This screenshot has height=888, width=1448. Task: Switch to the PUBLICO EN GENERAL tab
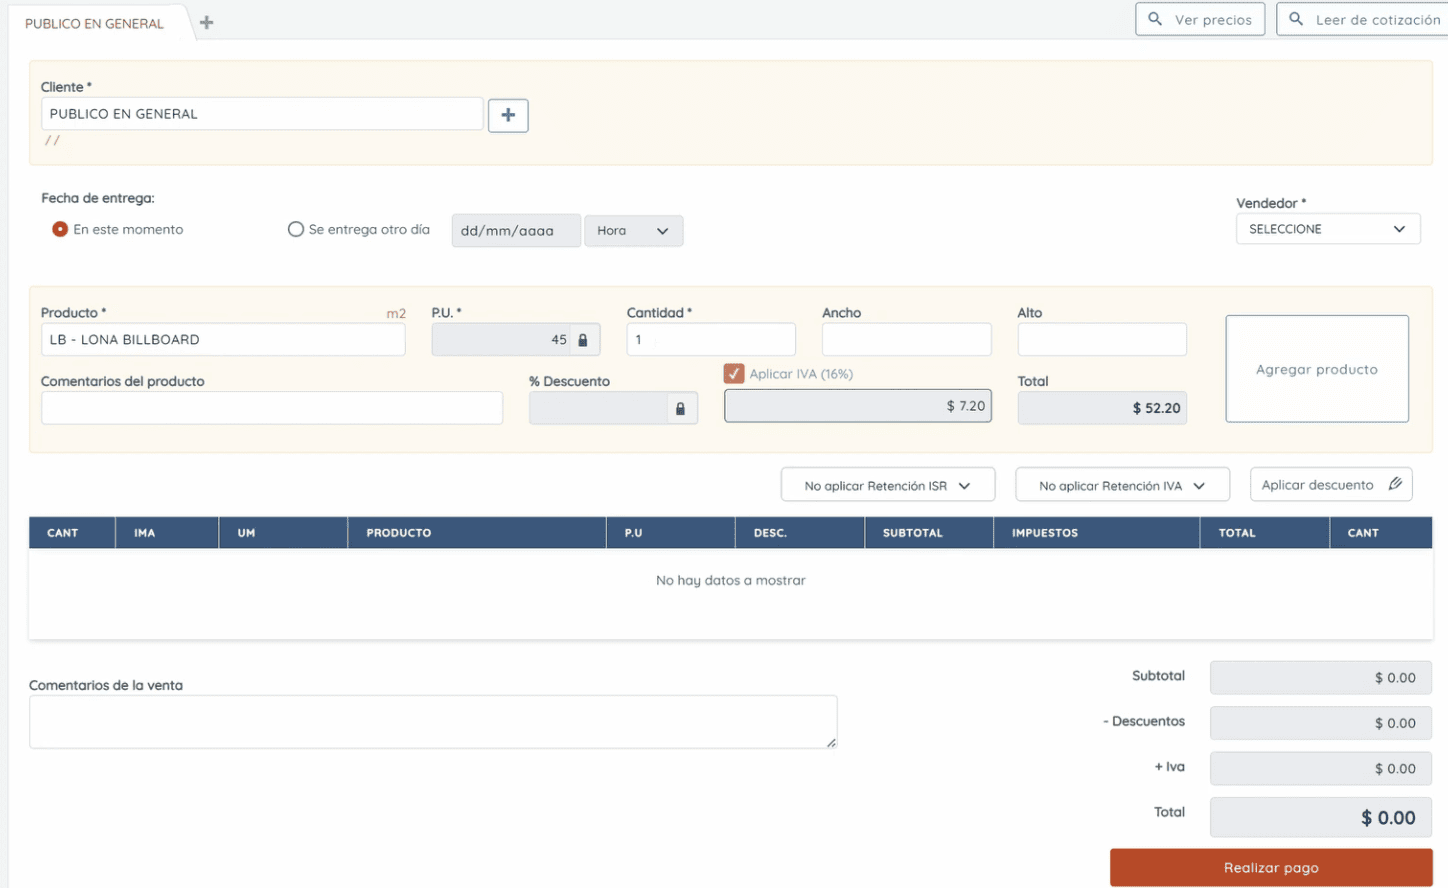94,23
